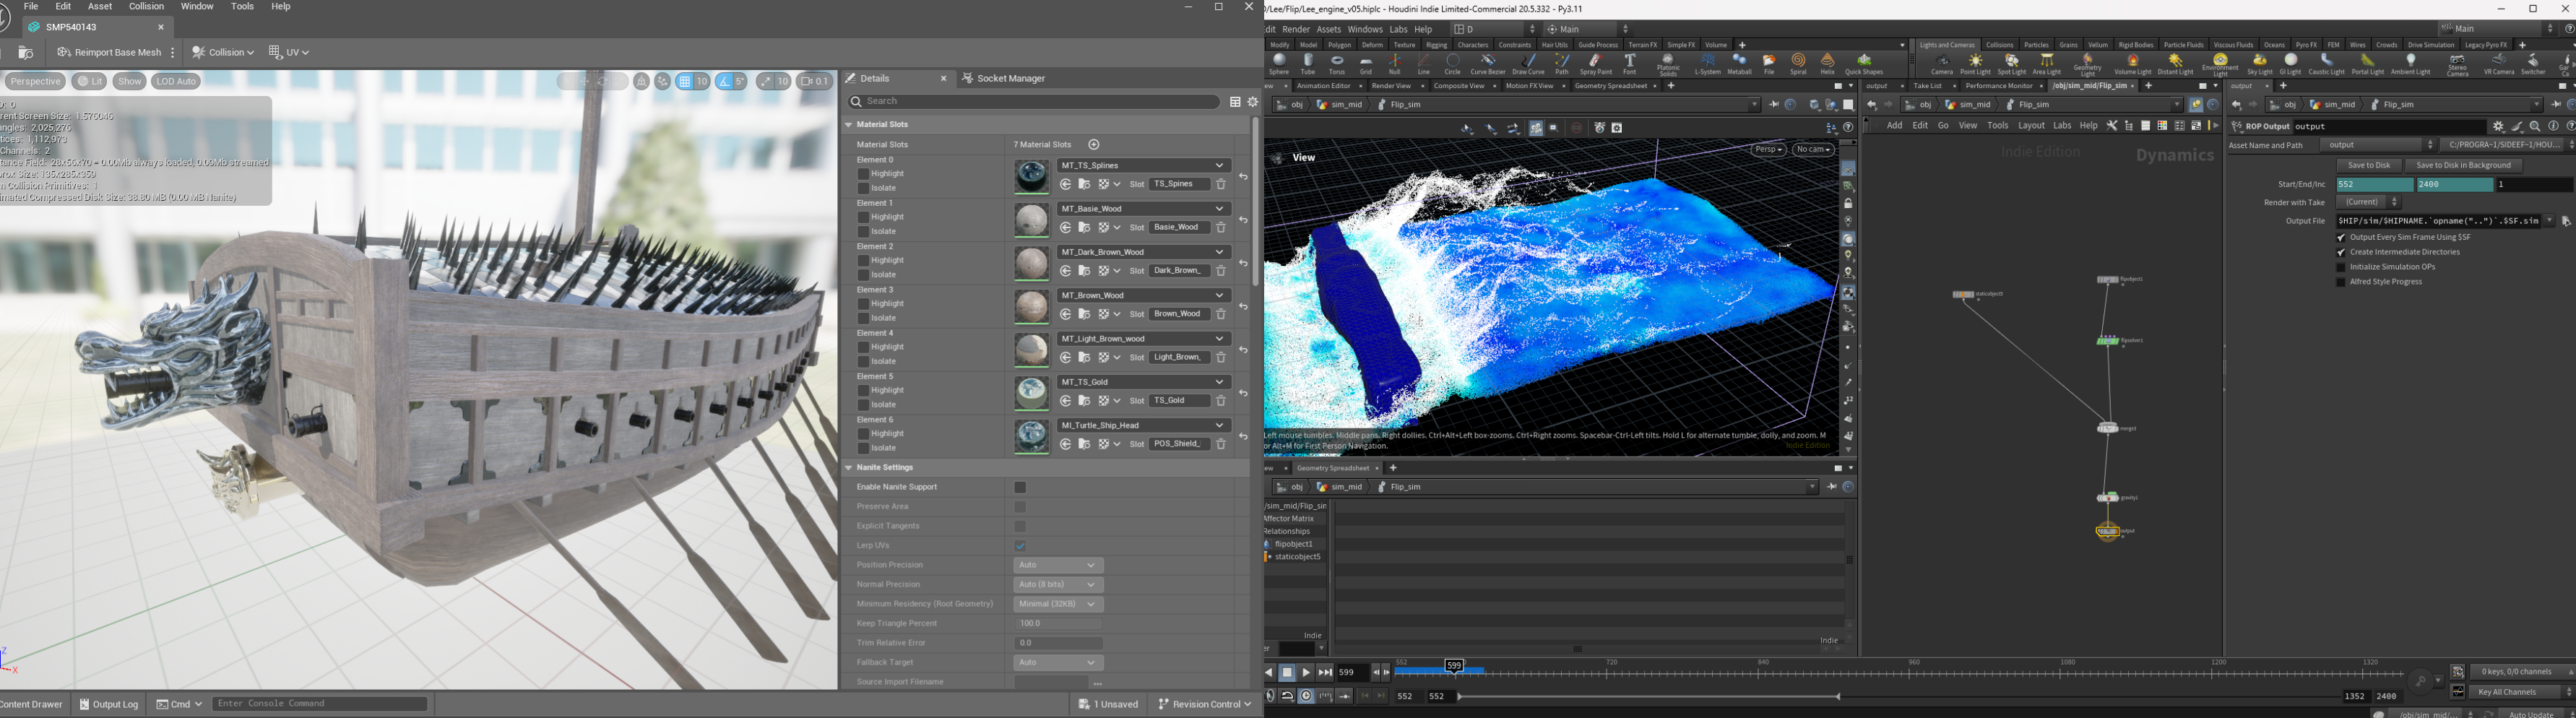Click Reimport Base Mesh button
The width and height of the screenshot is (2576, 718).
[x=109, y=52]
